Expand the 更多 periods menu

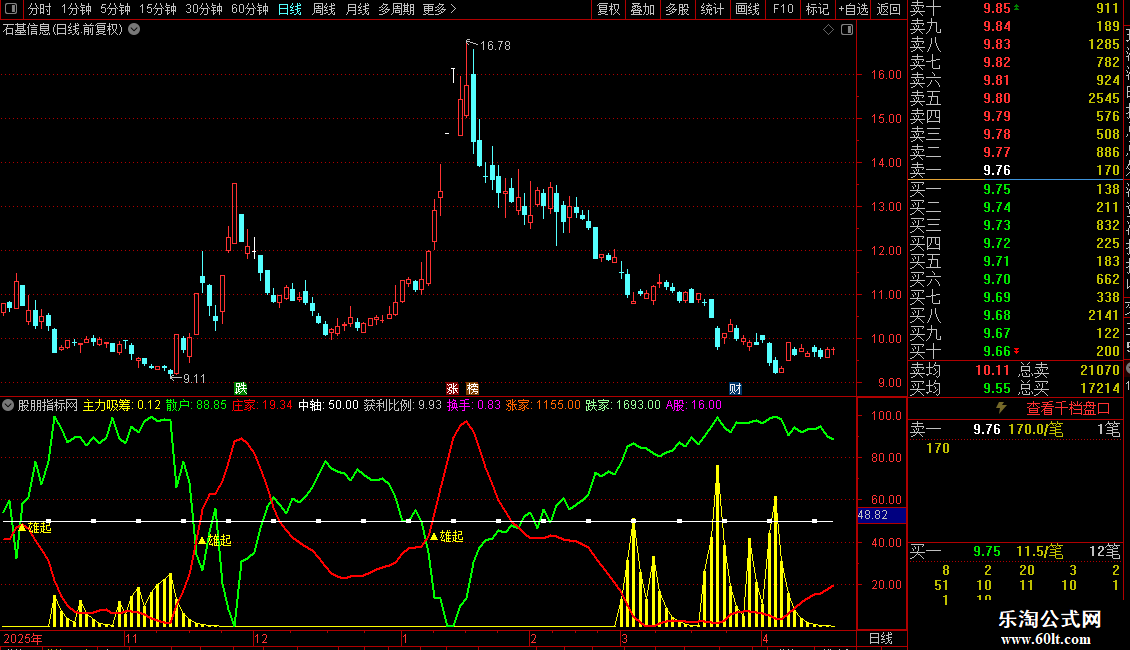[x=439, y=9]
